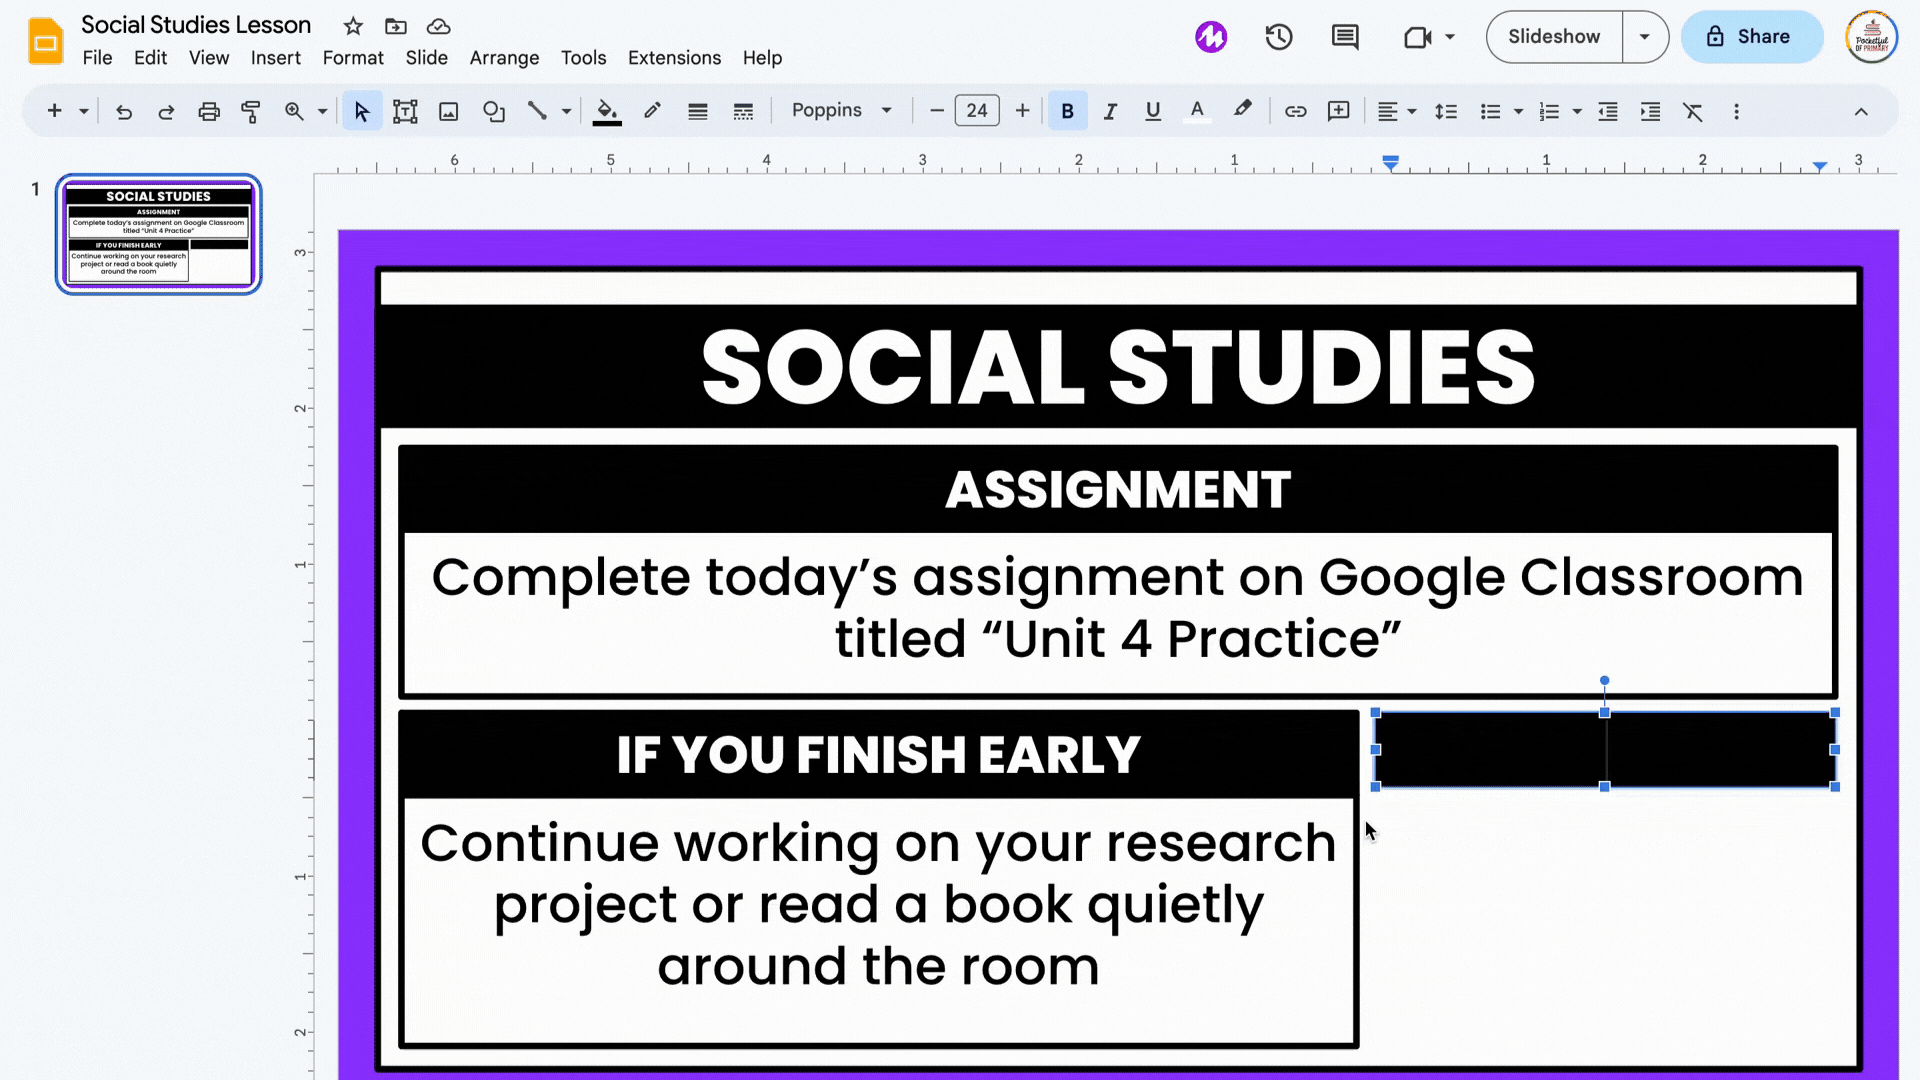Open the toolbar More options three dots
Image resolution: width=1920 pixels, height=1080 pixels.
click(x=1736, y=111)
